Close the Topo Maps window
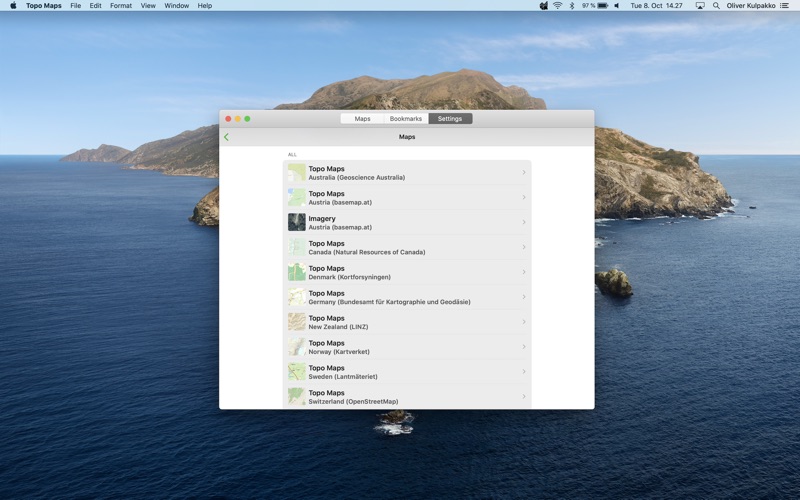800x500 pixels. point(228,119)
